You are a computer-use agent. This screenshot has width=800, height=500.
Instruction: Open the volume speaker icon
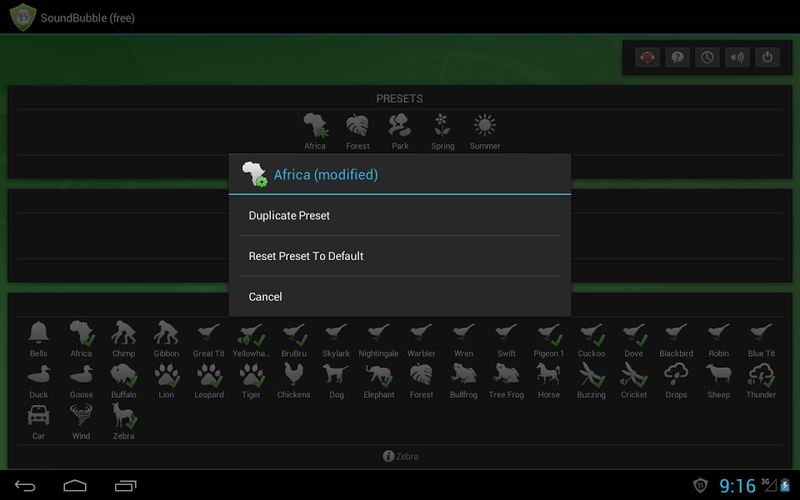pos(737,57)
